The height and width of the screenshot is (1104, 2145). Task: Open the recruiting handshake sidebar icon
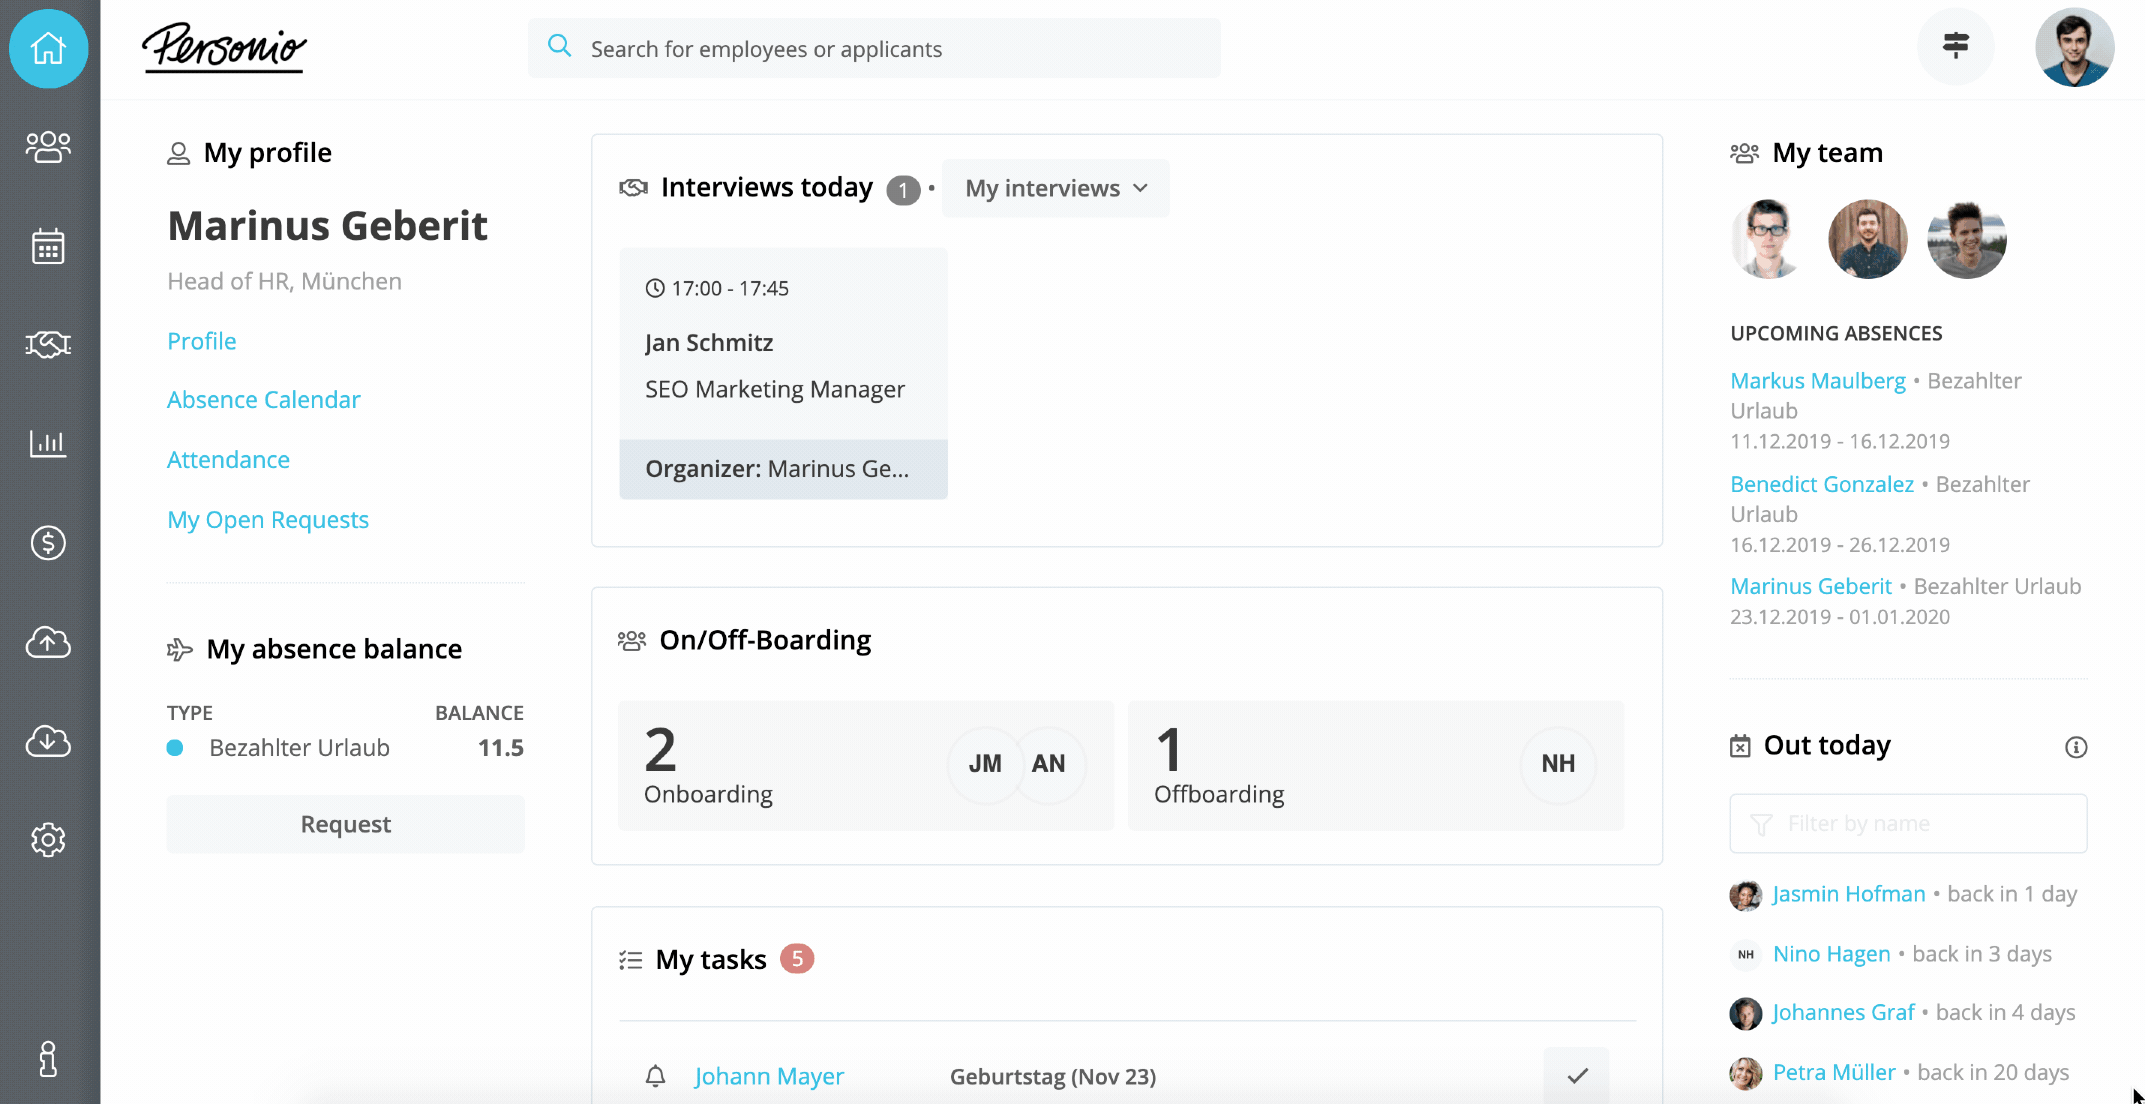pos(48,345)
